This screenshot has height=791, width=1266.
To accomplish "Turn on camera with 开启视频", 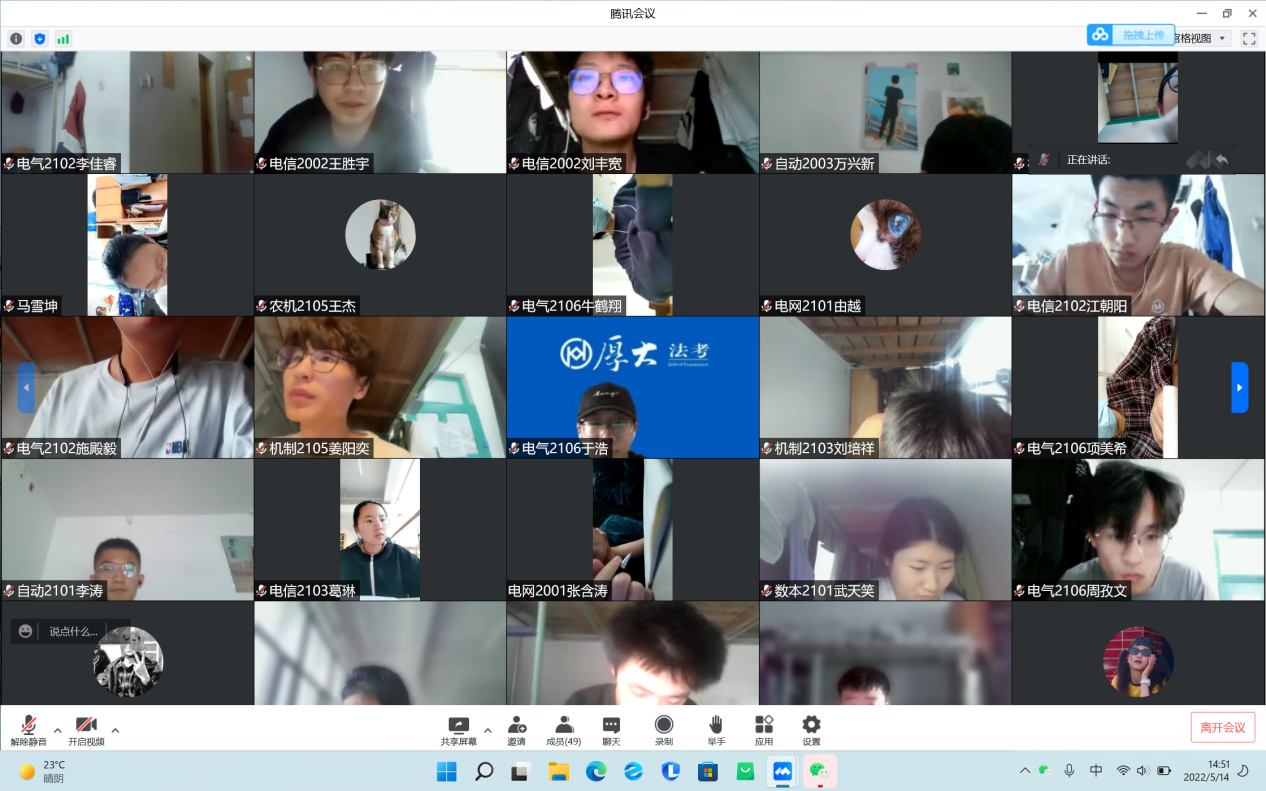I will click(86, 731).
